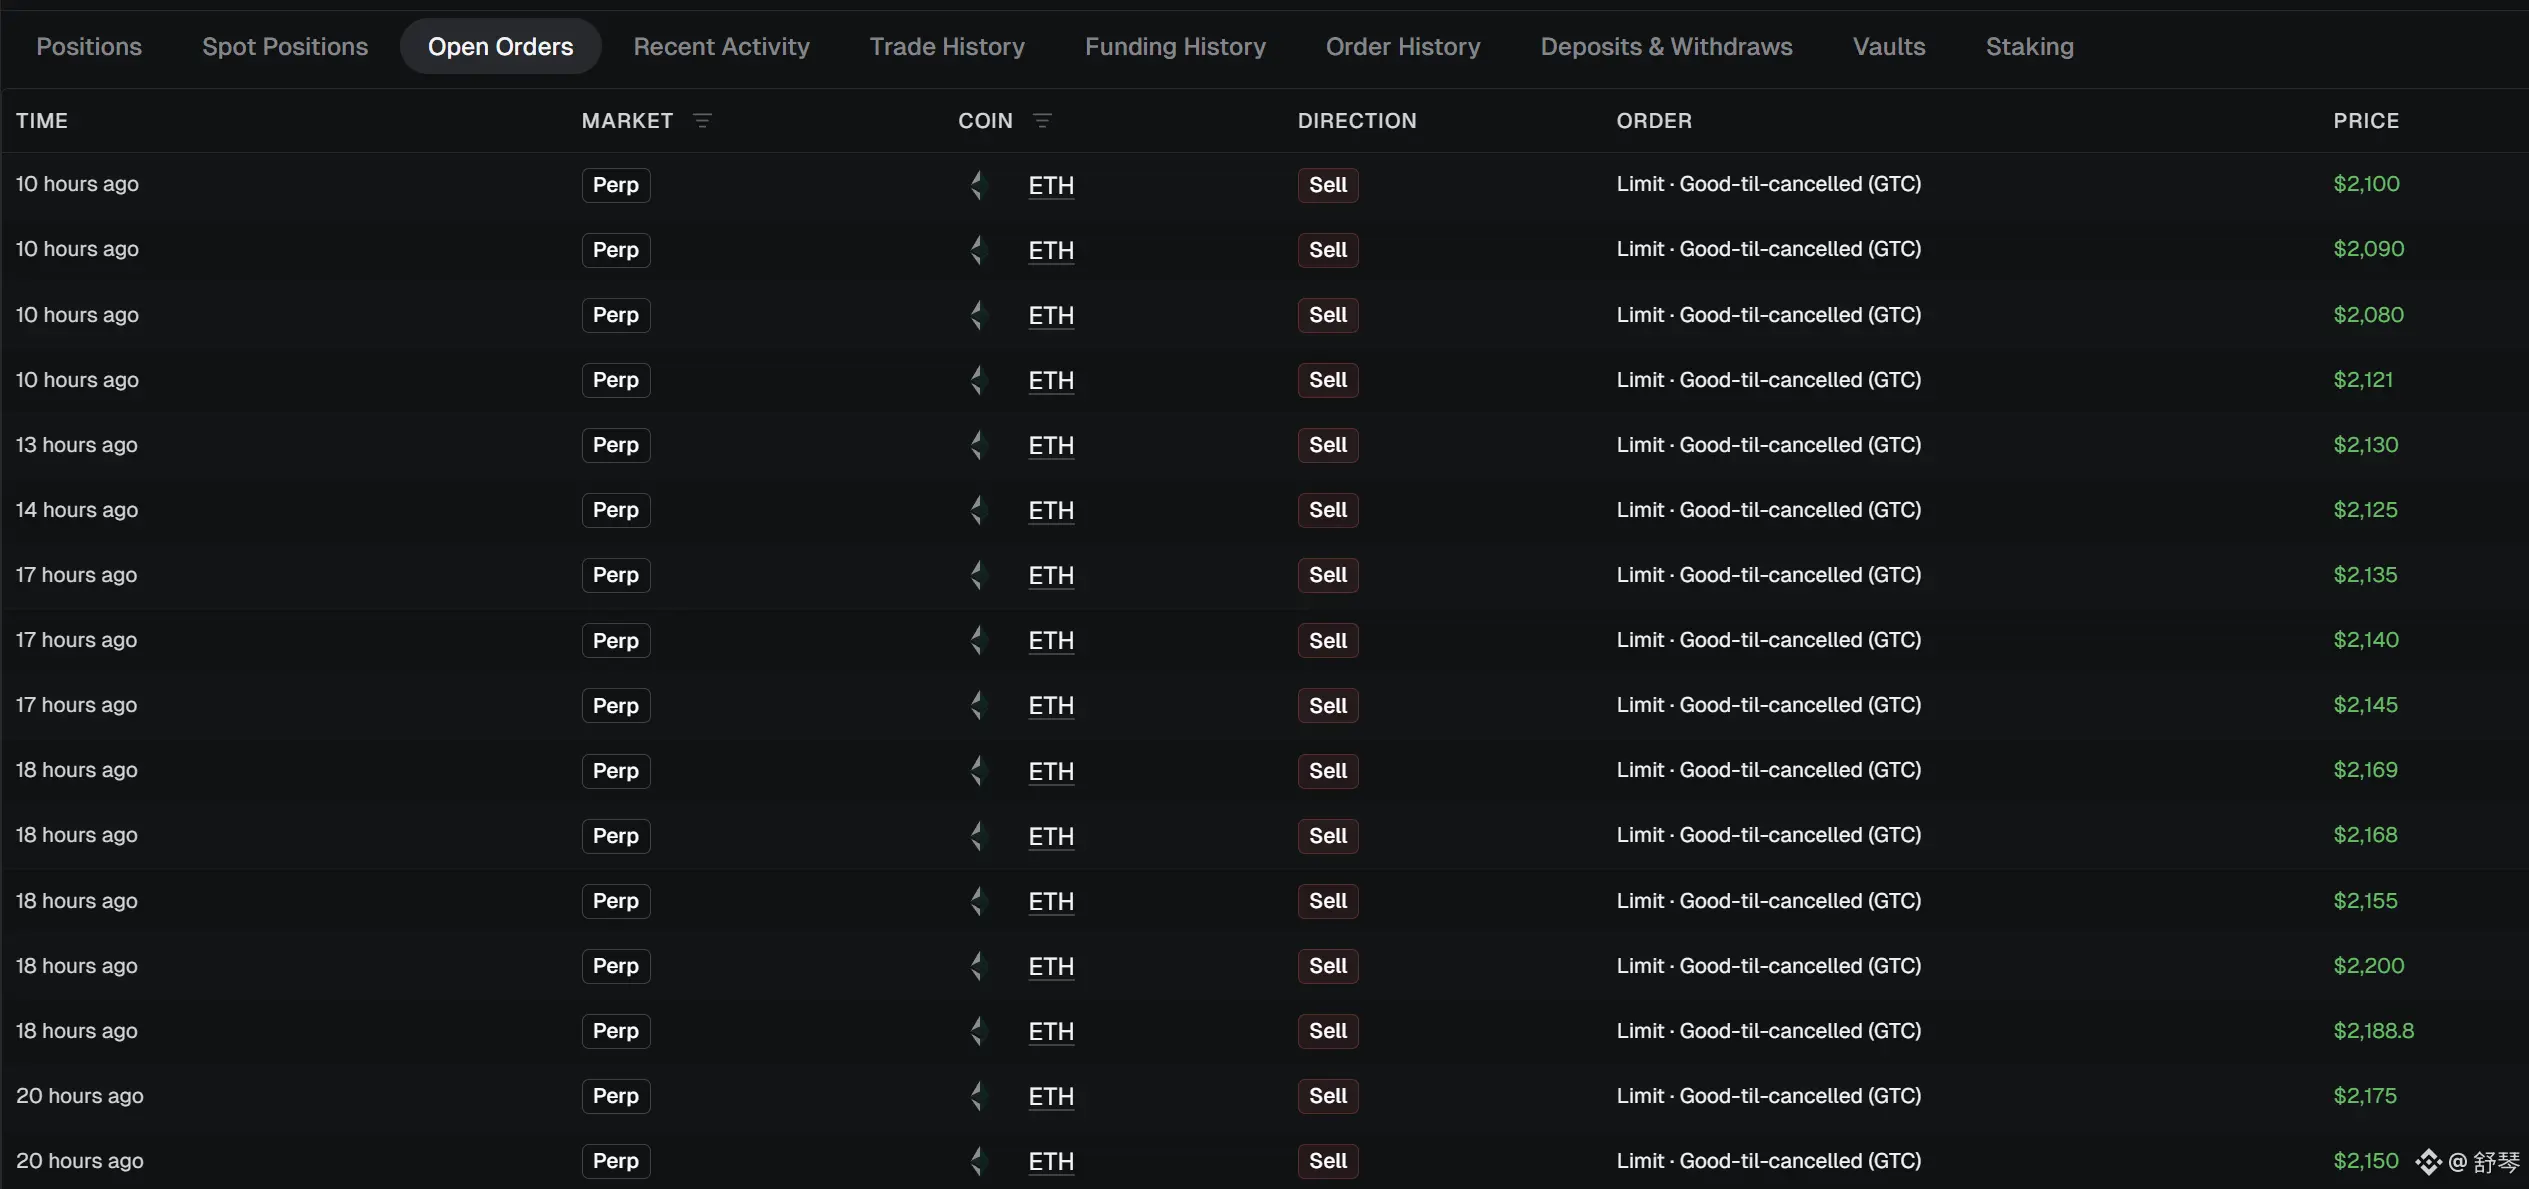Click ETH coin icon in $2,100 row
2529x1189 pixels.
[x=978, y=185]
